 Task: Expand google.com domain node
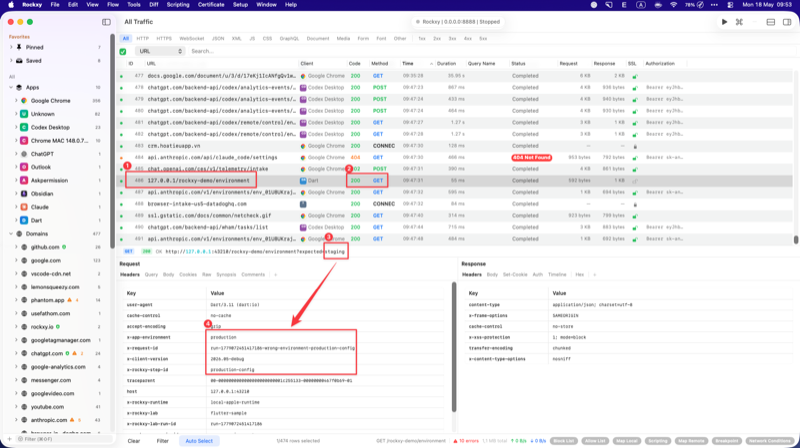[16, 260]
